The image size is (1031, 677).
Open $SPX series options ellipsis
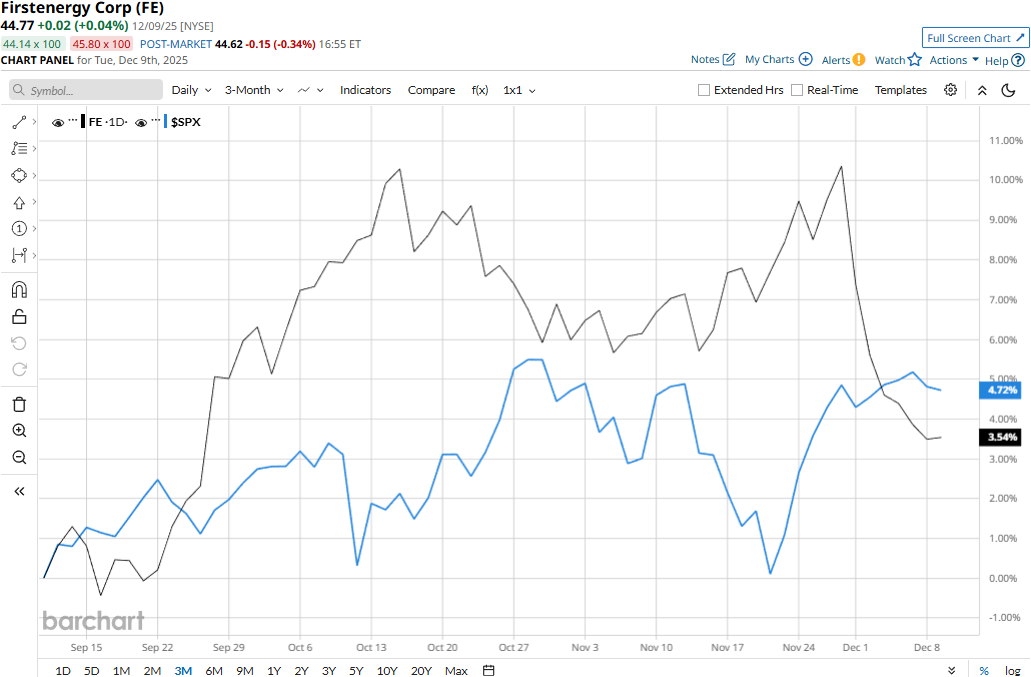pos(156,121)
